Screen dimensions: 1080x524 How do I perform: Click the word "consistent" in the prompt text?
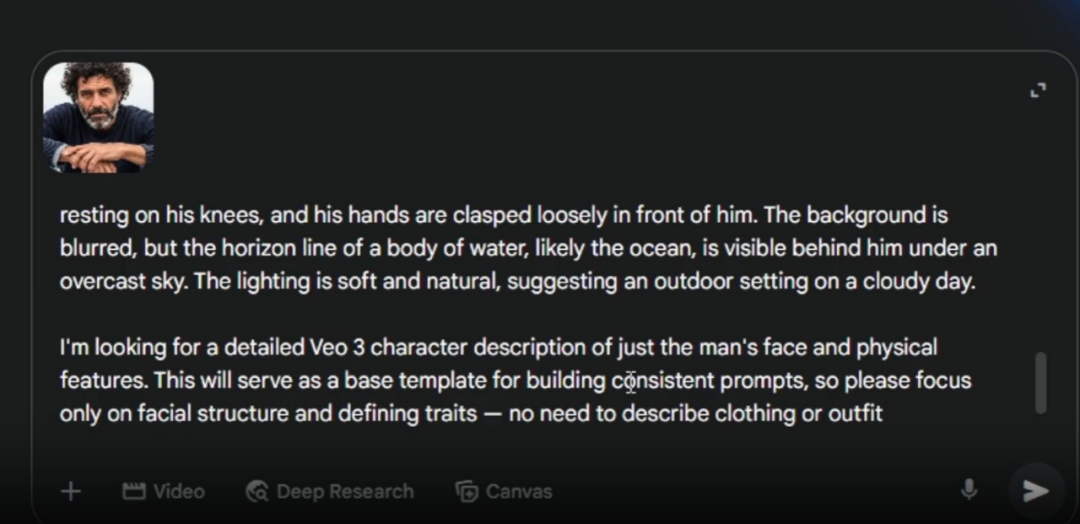pos(662,381)
